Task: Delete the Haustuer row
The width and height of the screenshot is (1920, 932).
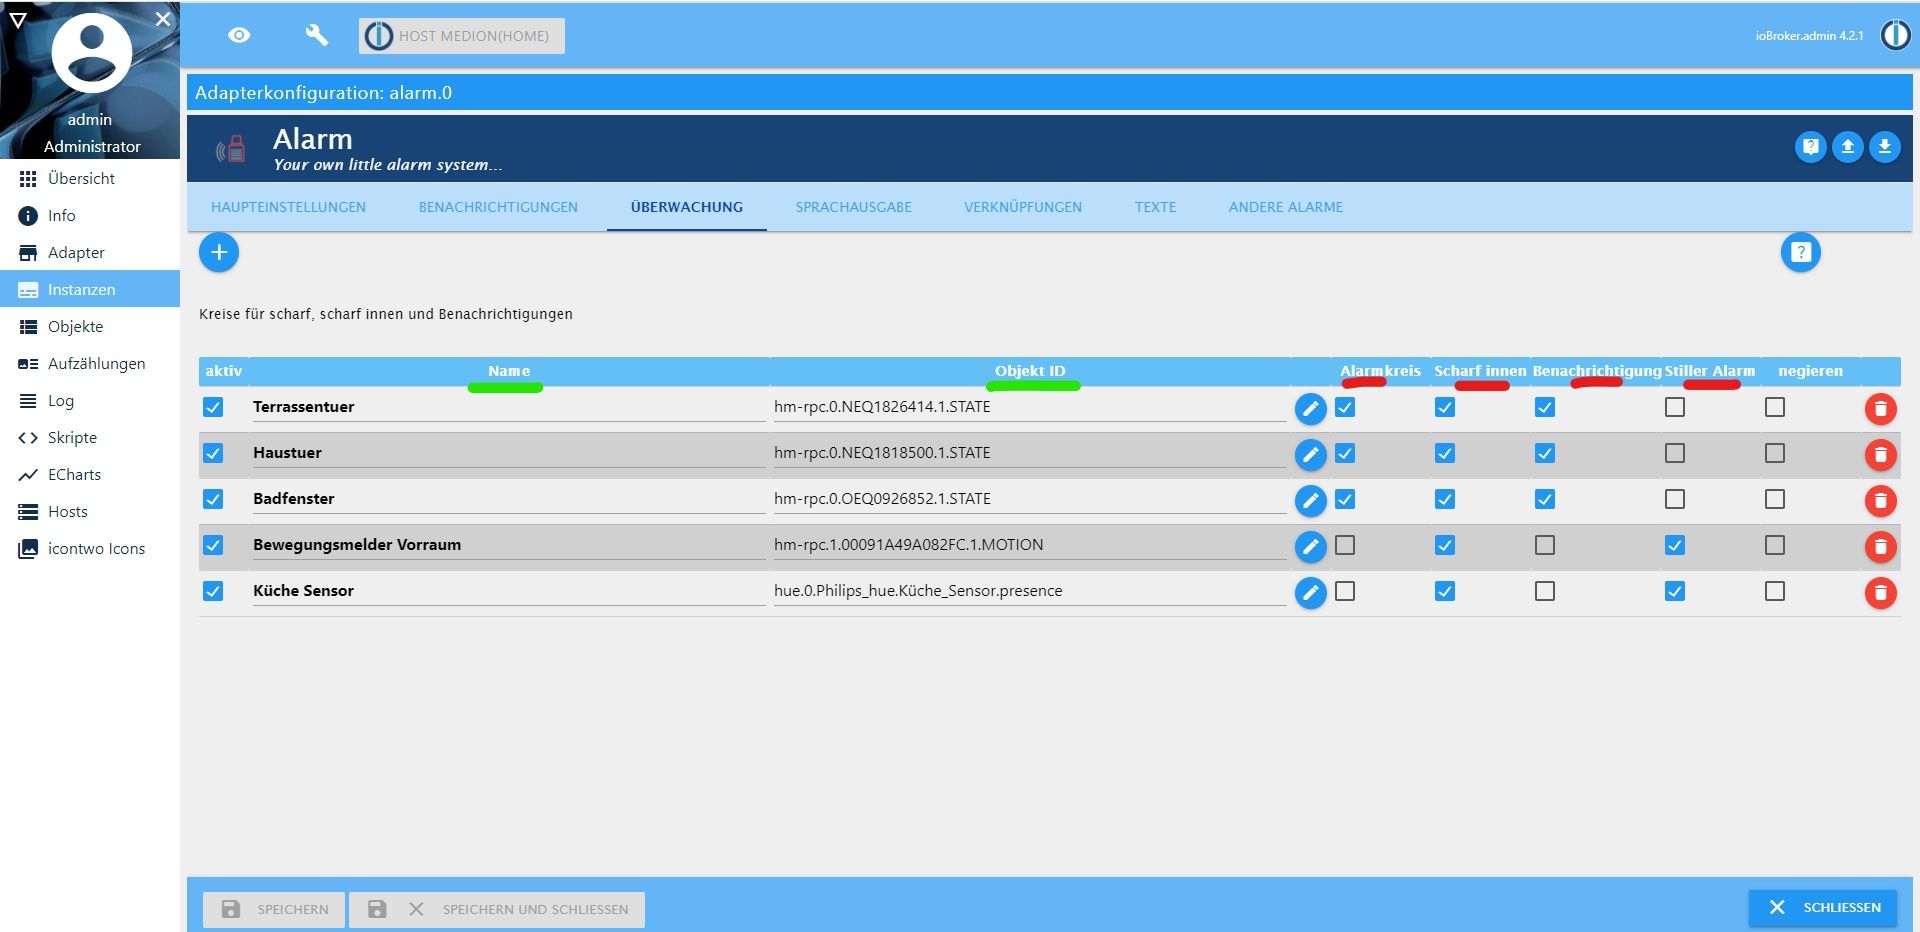Action: coord(1880,454)
